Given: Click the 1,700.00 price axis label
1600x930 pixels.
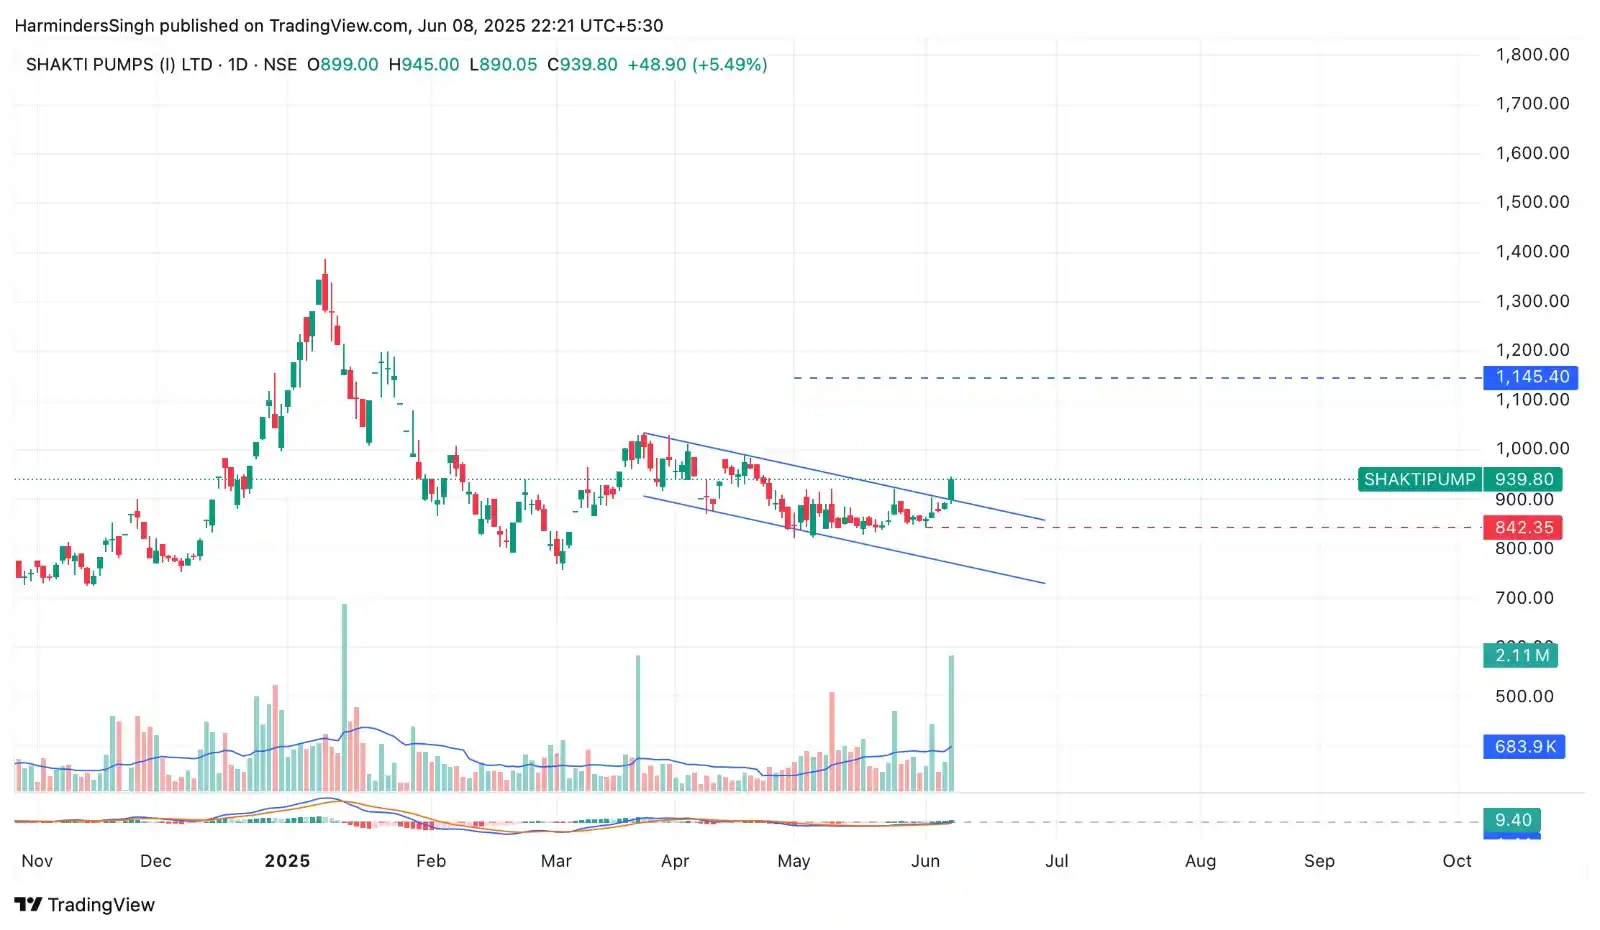Looking at the screenshot, I should 1532,103.
